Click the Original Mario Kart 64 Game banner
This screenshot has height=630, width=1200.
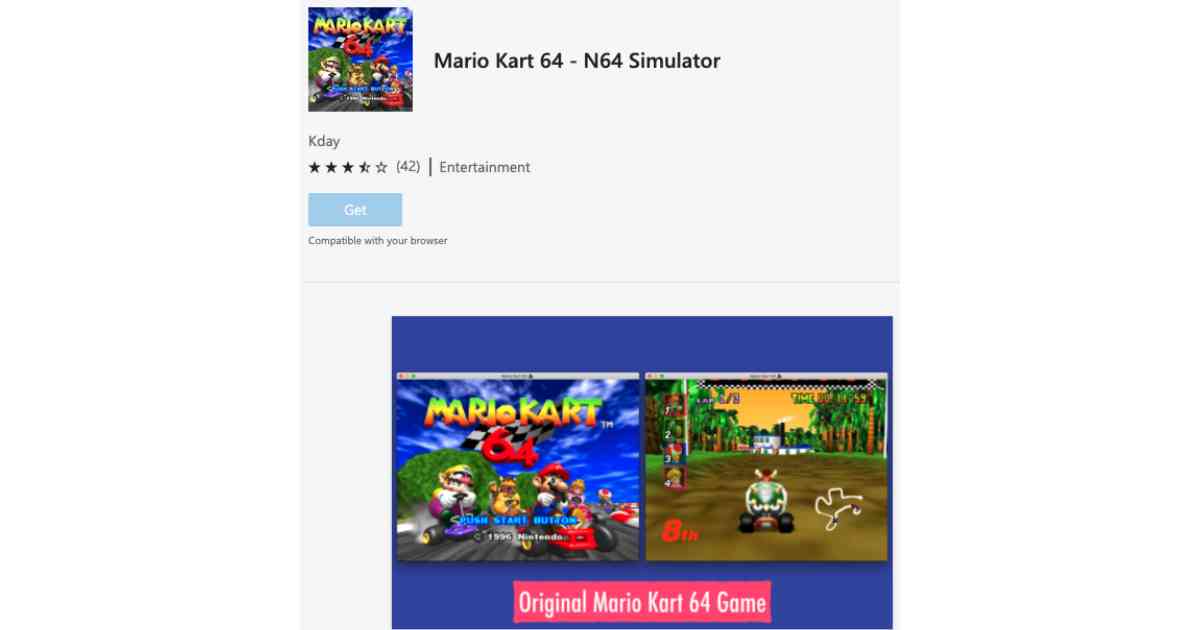click(x=642, y=603)
